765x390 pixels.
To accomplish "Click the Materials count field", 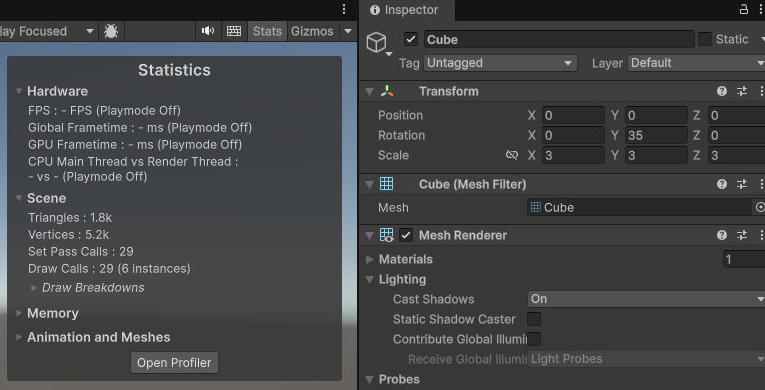I will pos(744,259).
